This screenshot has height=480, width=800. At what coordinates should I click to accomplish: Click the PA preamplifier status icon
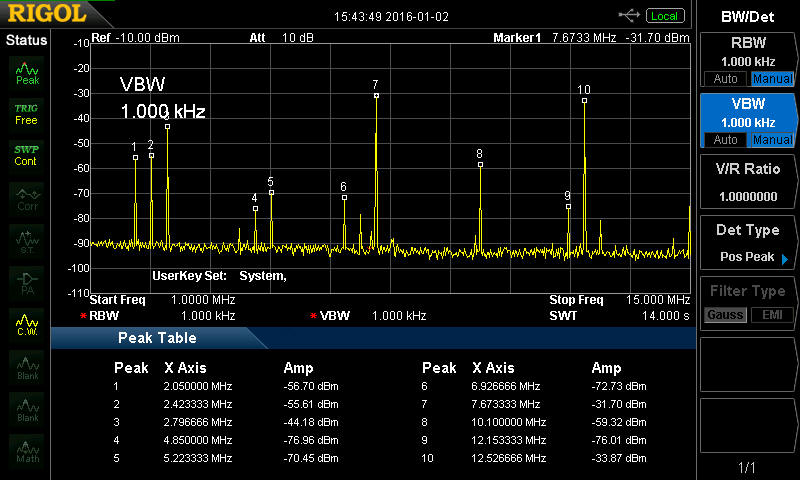coord(27,281)
